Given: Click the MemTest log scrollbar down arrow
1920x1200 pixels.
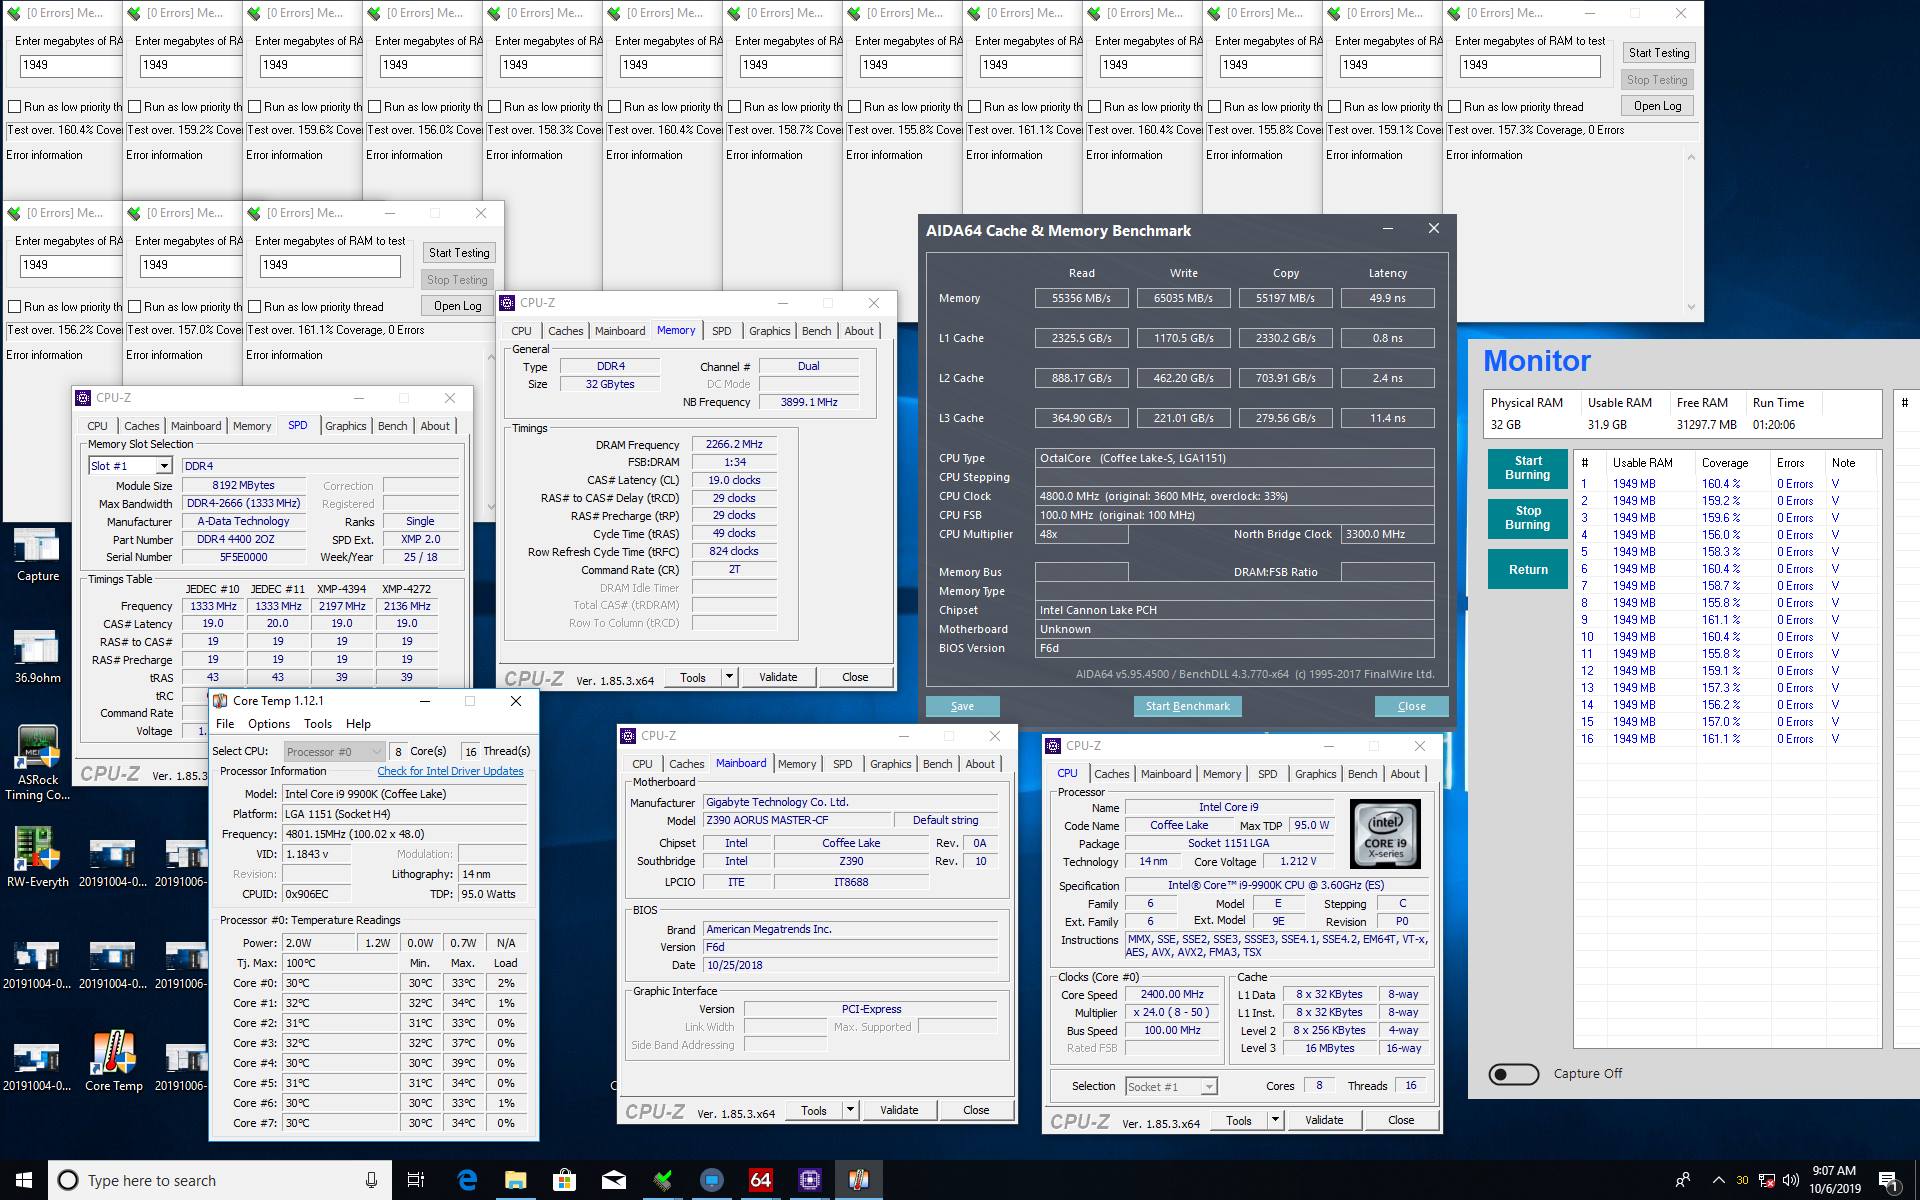Looking at the screenshot, I should pyautogui.click(x=1691, y=307).
